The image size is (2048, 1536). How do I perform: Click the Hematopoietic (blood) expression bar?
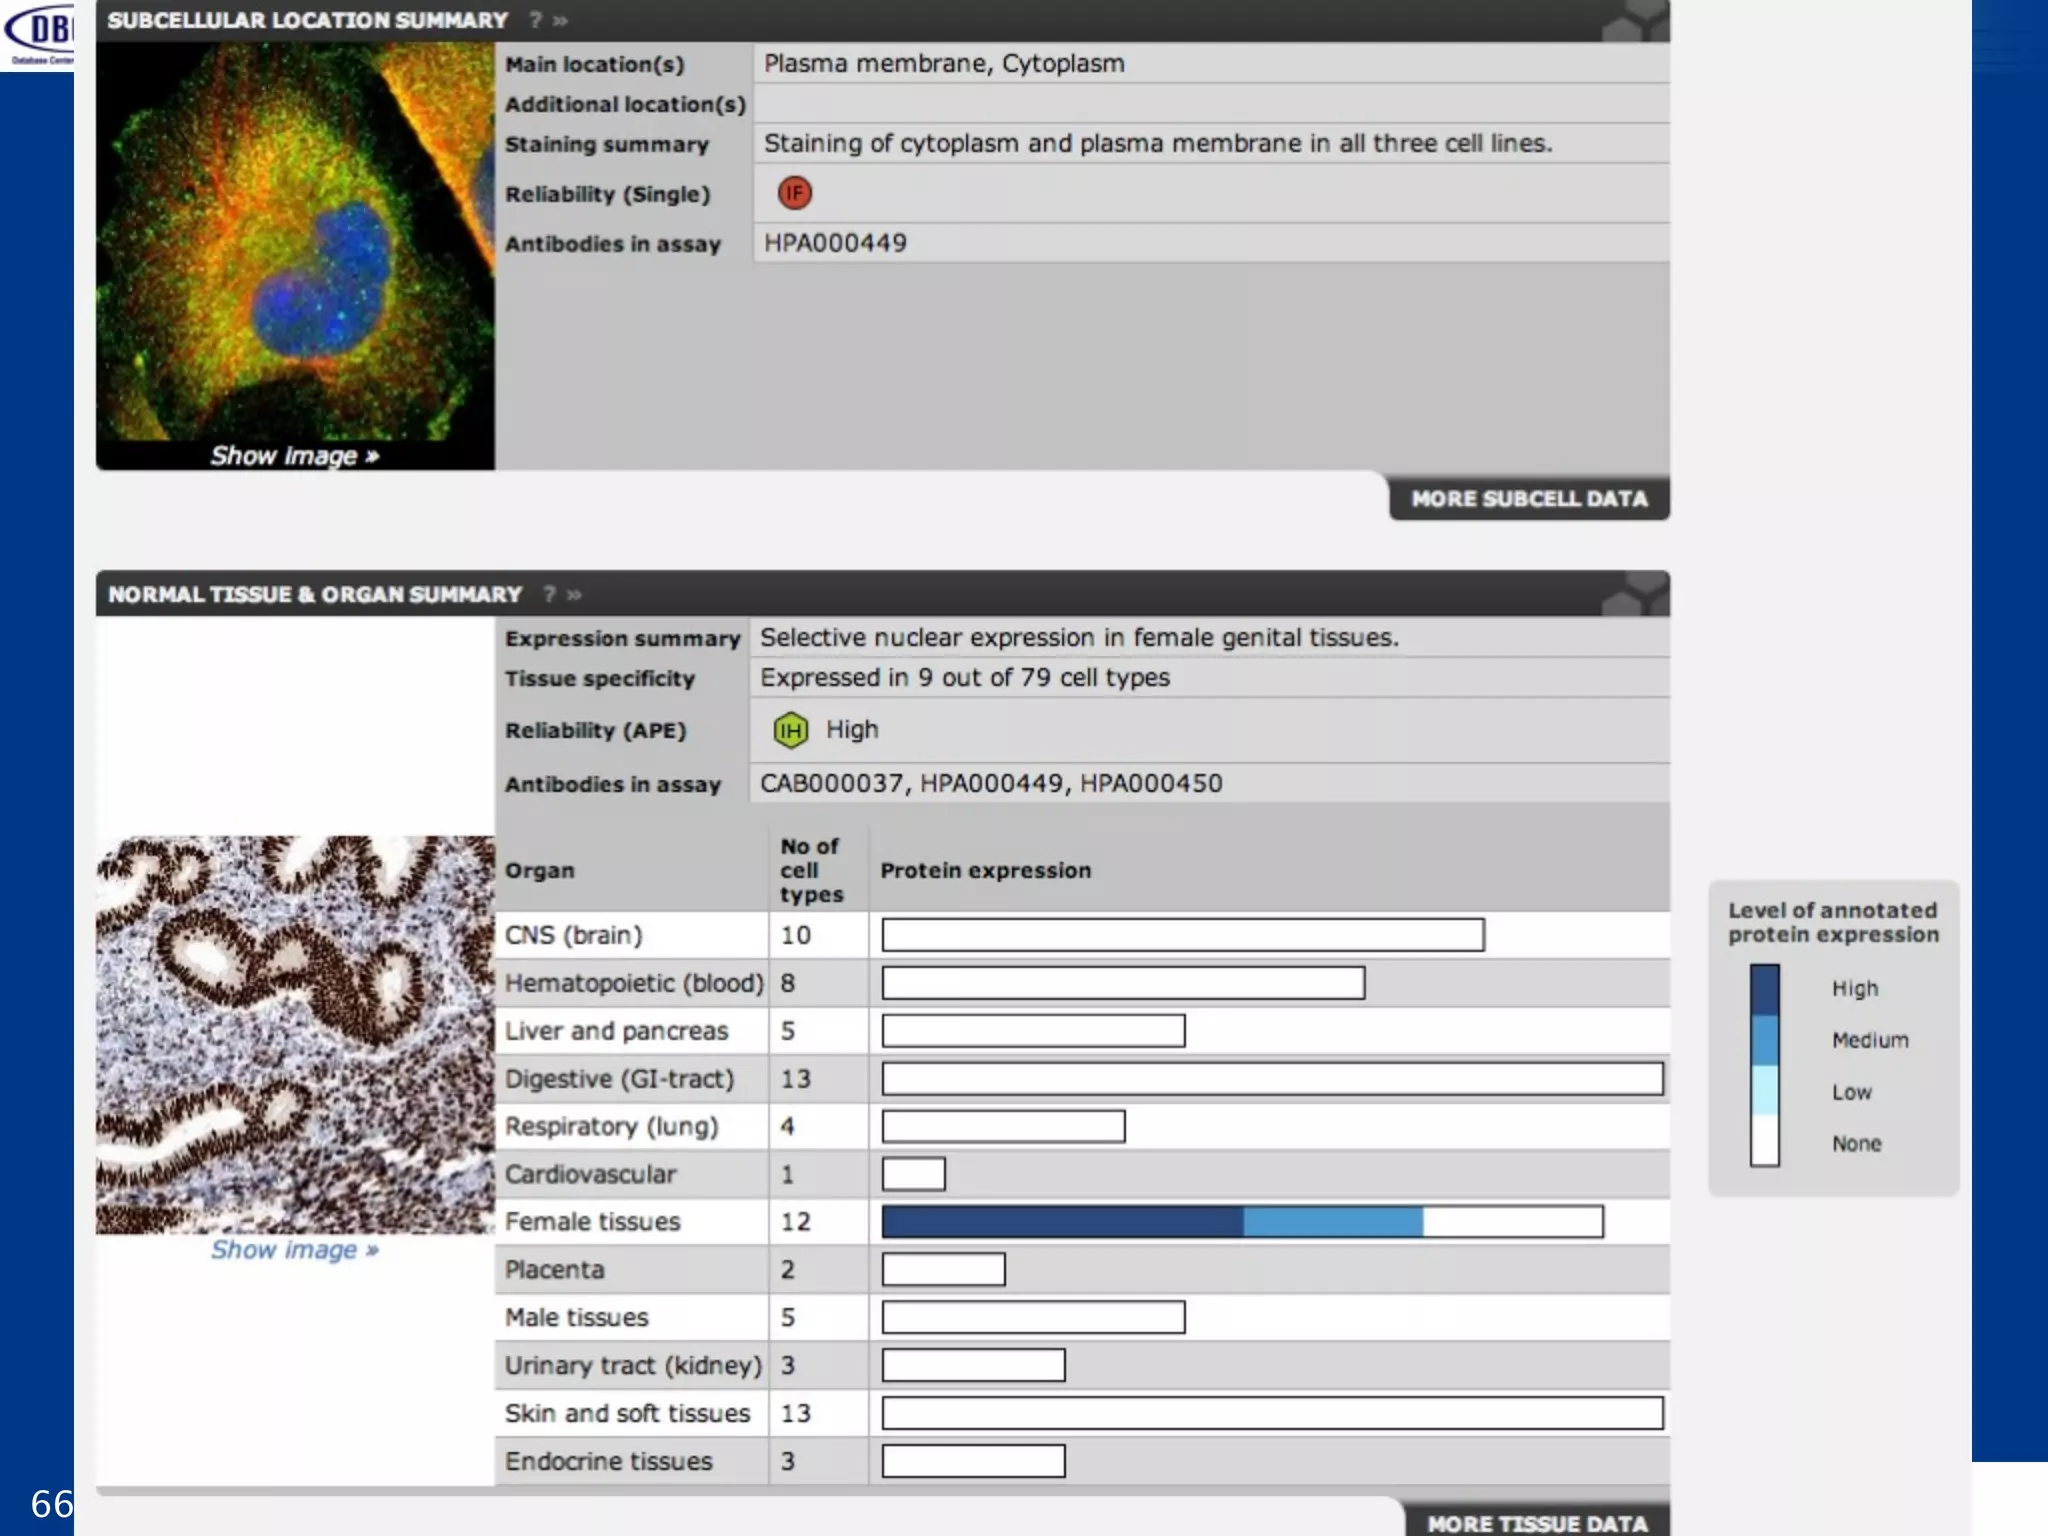click(1123, 983)
